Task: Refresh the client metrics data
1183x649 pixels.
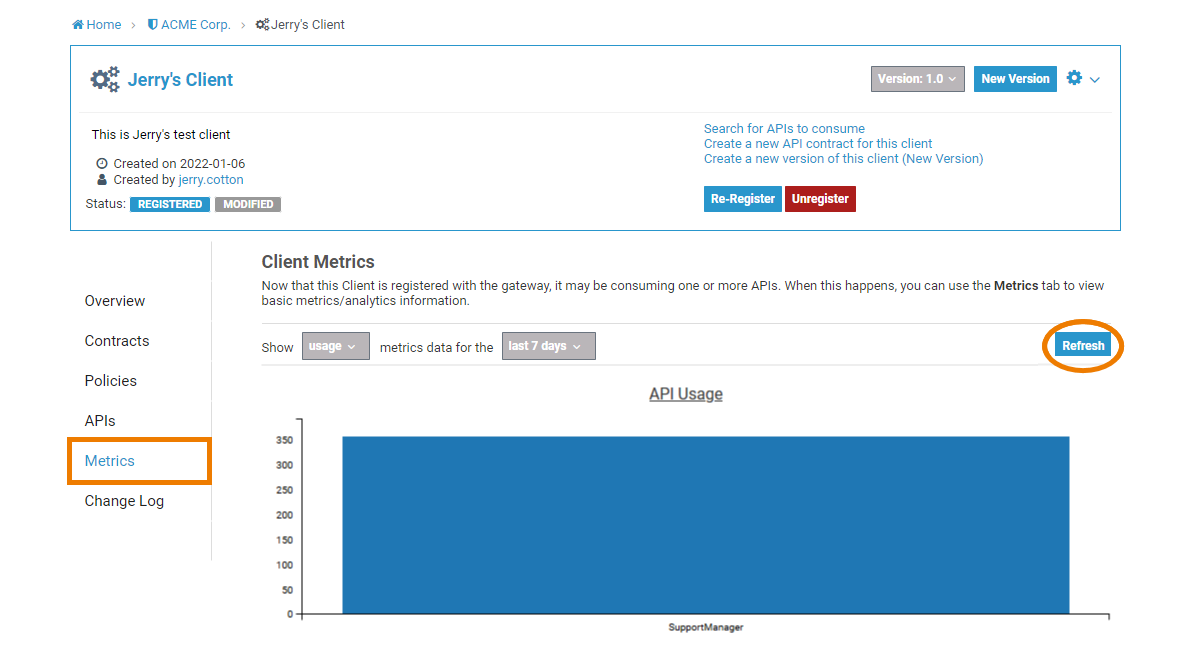Action: click(x=1083, y=346)
